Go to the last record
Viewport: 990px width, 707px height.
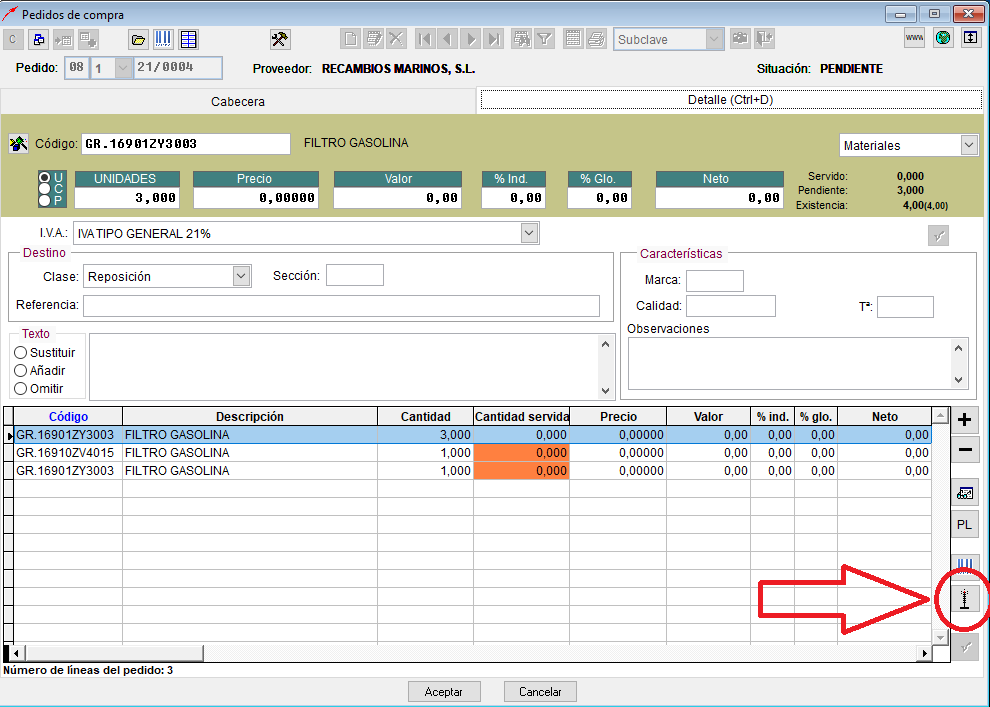click(x=494, y=40)
